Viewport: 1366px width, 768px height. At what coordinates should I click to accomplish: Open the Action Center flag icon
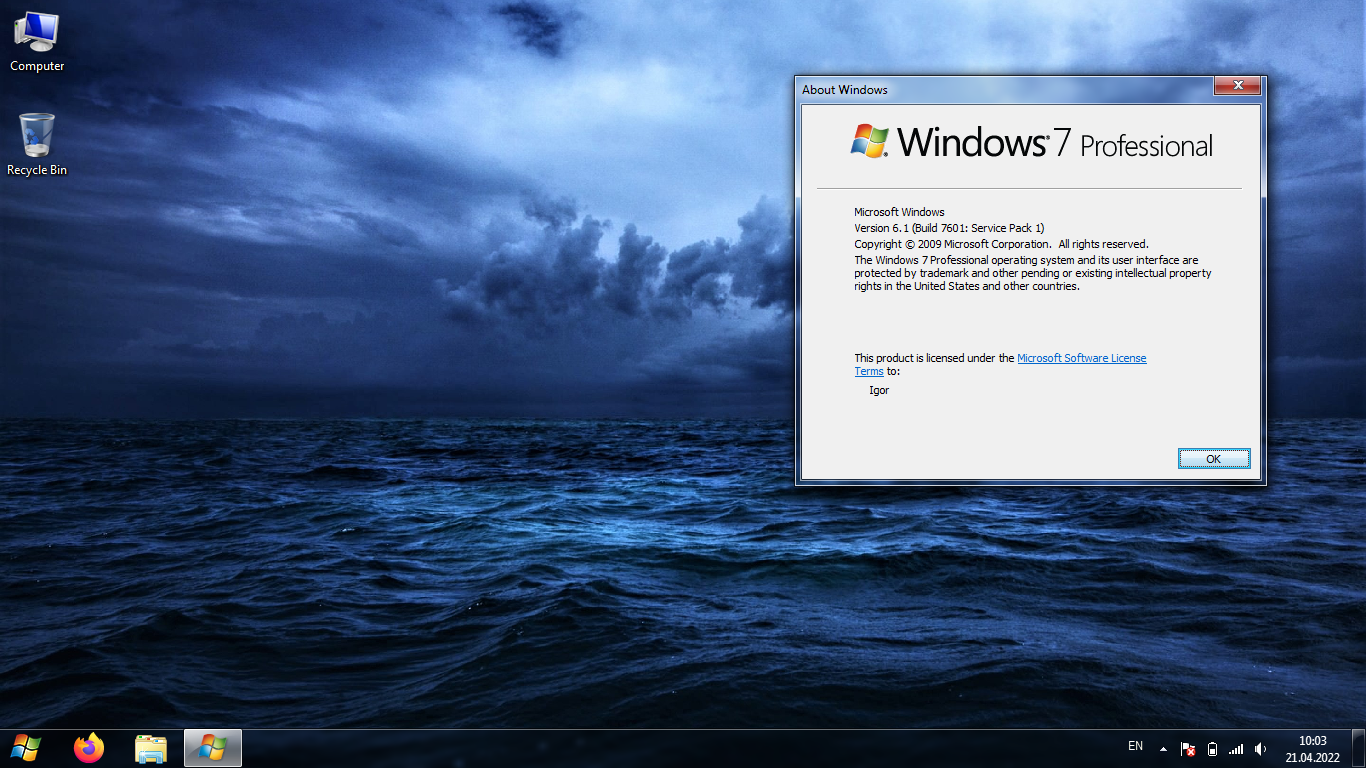pyautogui.click(x=1188, y=748)
